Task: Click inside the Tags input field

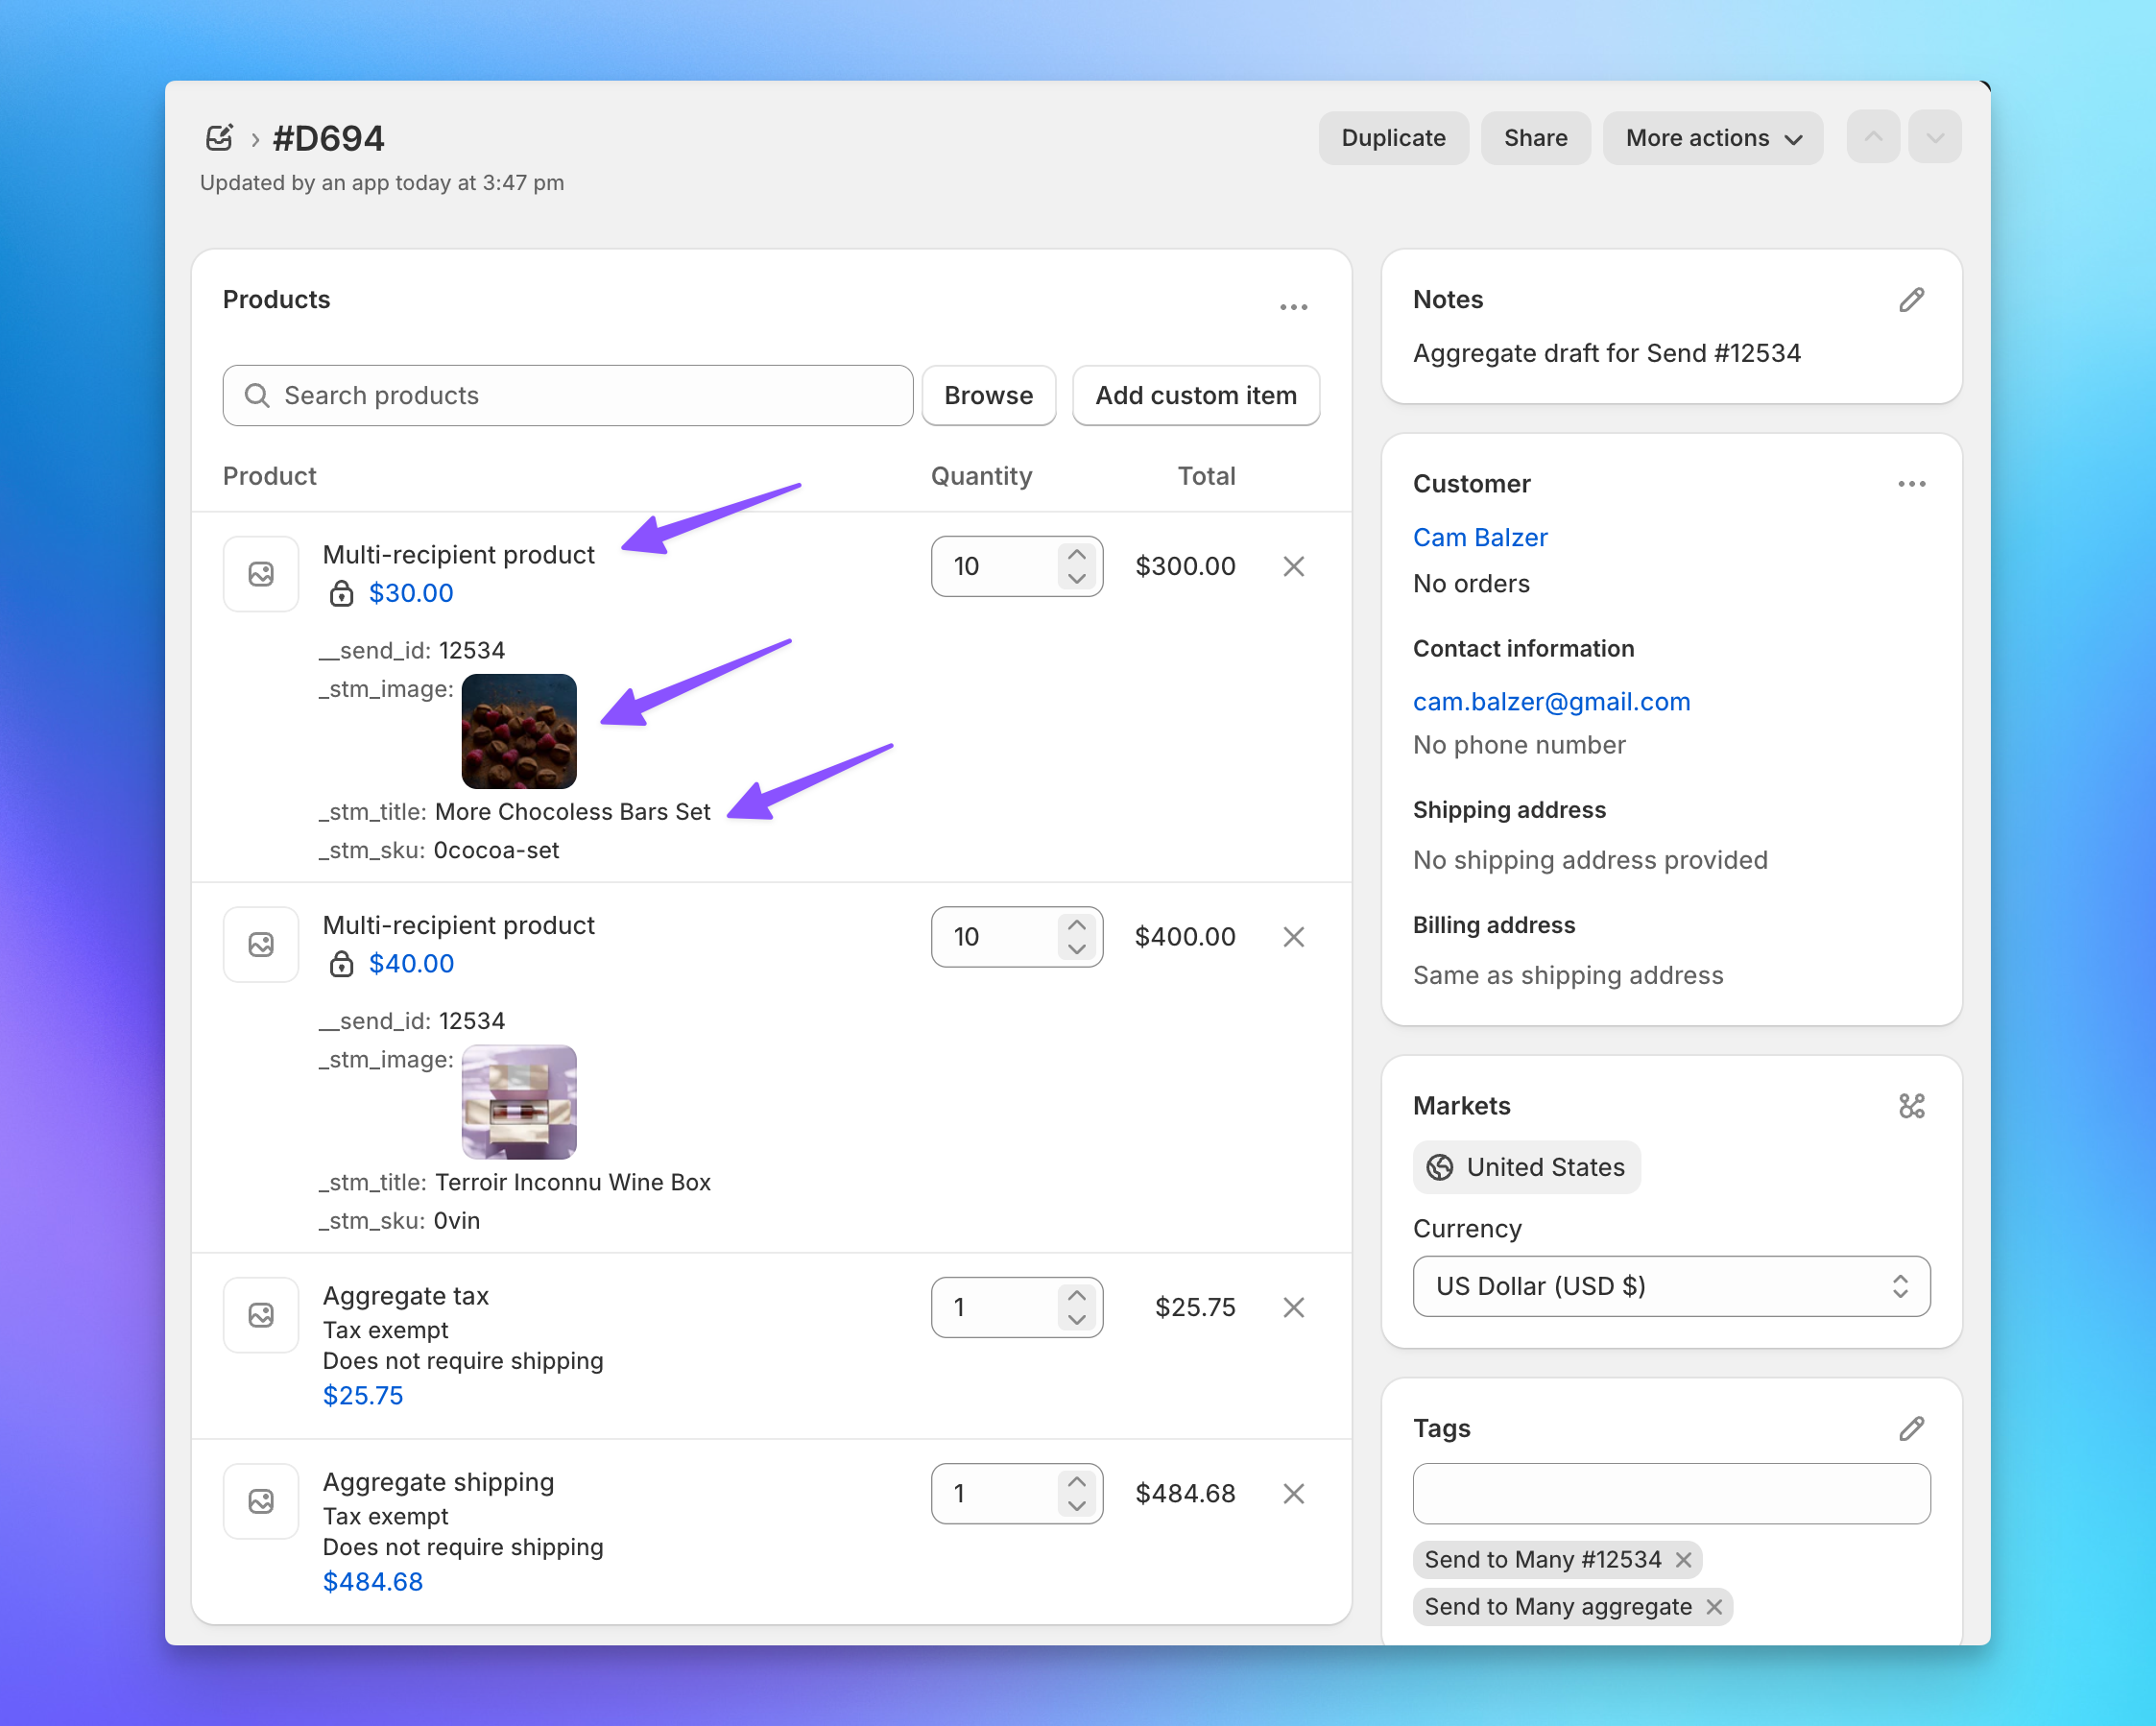Action: [1670, 1494]
